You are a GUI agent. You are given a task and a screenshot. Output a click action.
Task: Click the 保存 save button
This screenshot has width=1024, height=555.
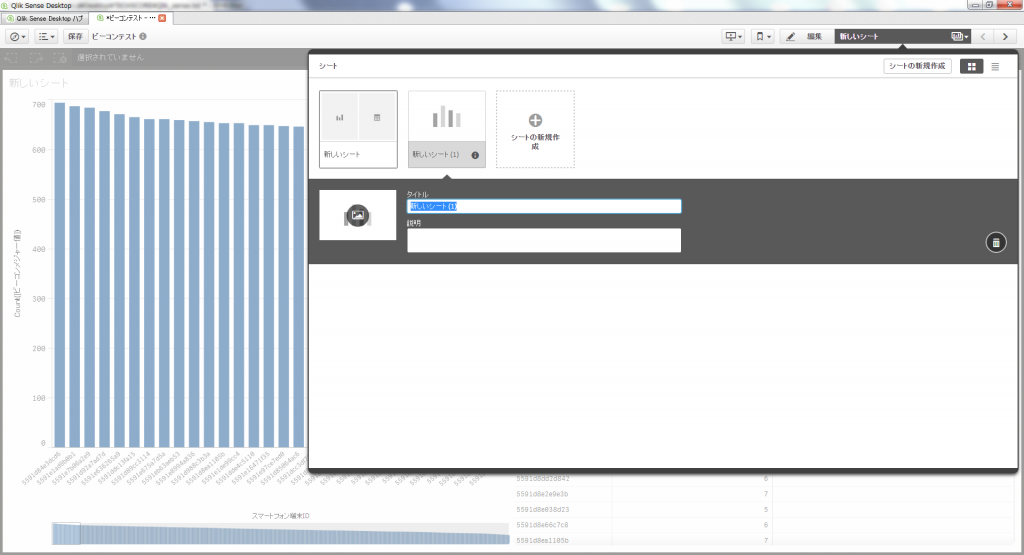[x=75, y=37]
